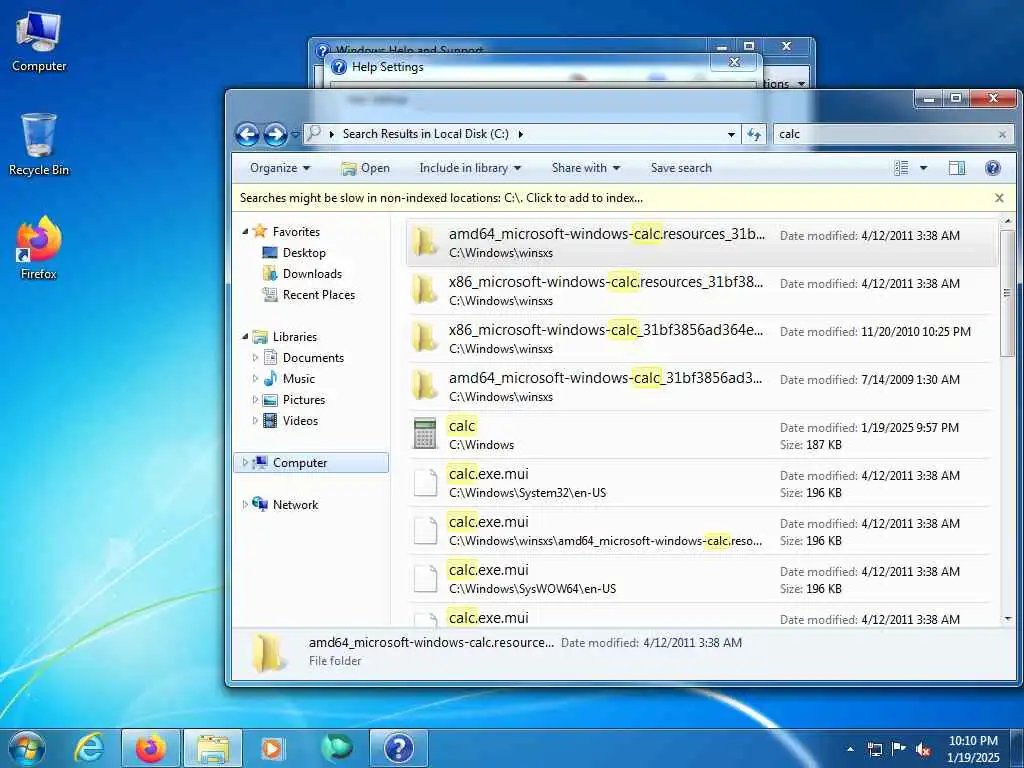Toggle the preview pane icon
The image size is (1024, 768).
[957, 168]
